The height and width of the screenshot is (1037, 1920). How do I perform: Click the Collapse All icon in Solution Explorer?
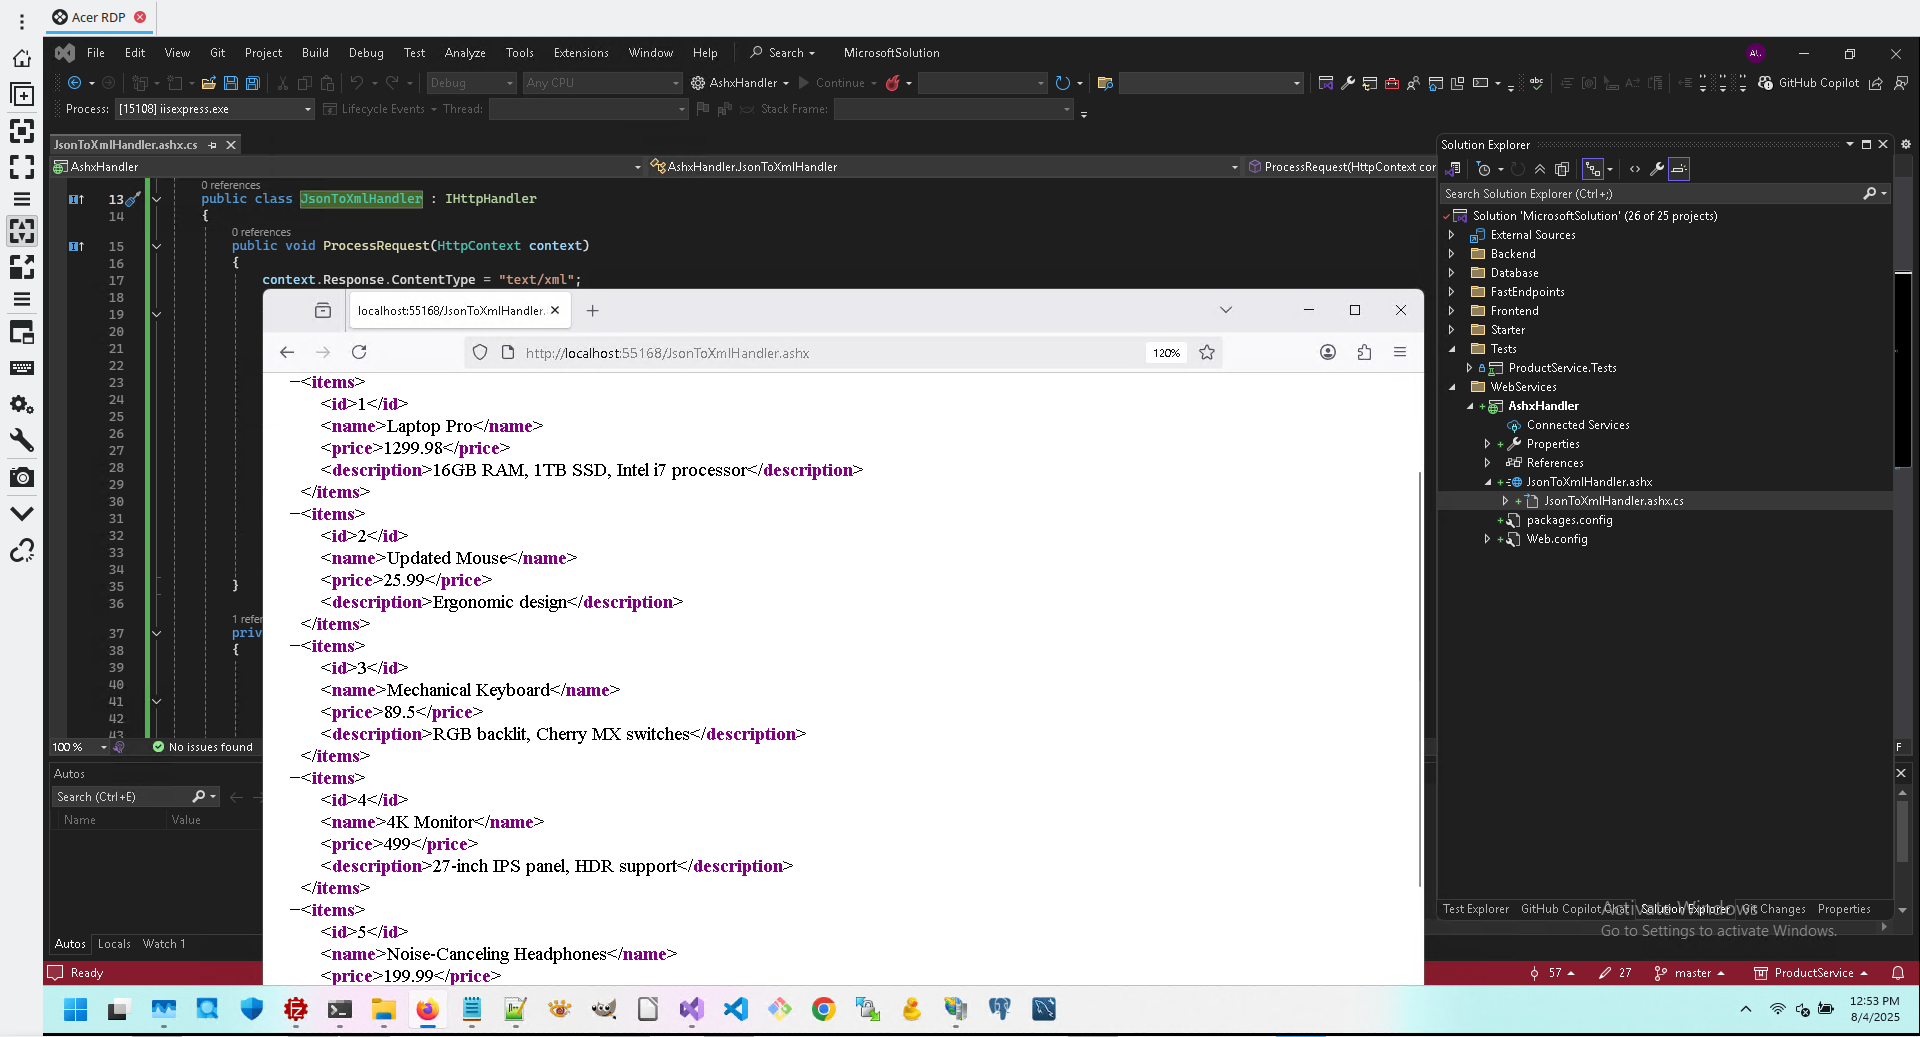(1540, 169)
